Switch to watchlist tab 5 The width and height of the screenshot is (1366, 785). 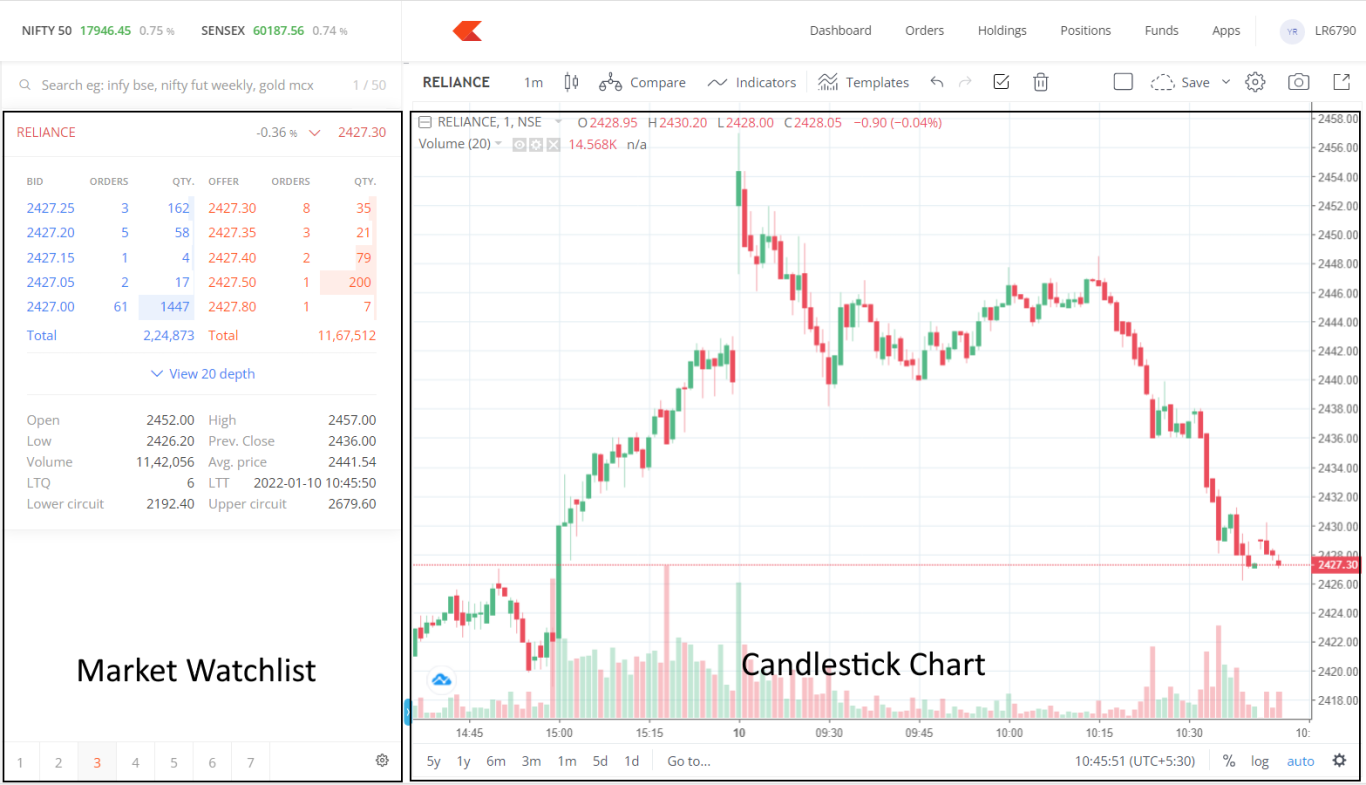click(173, 763)
